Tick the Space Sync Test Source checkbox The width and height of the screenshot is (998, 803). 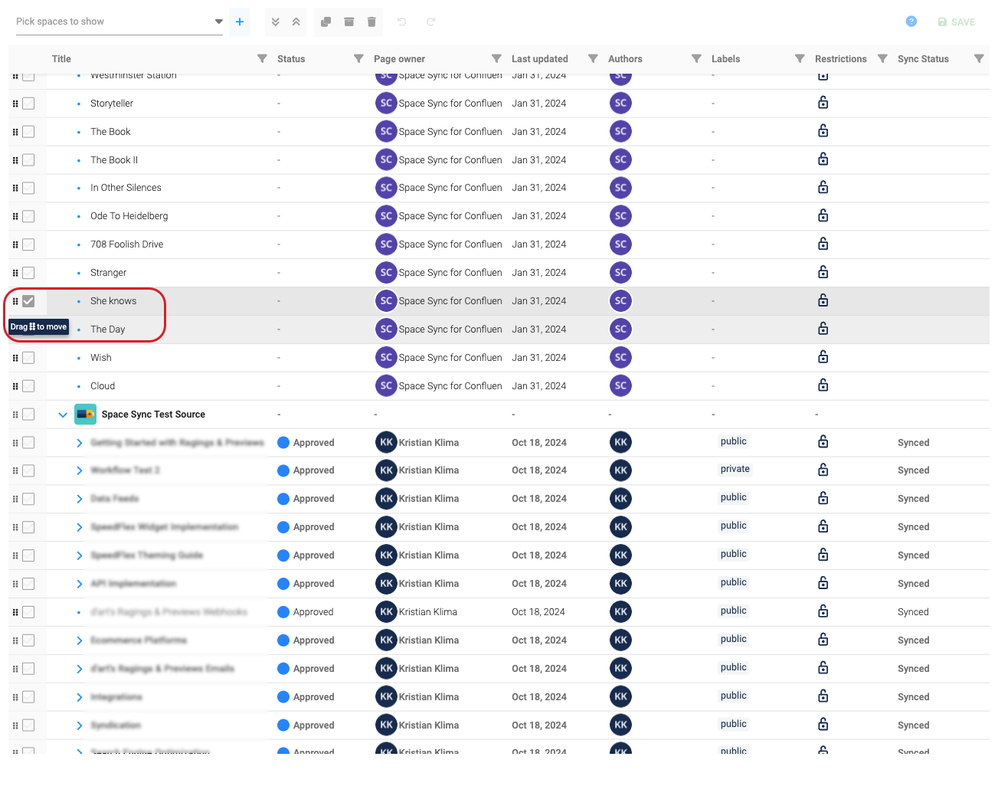[29, 414]
